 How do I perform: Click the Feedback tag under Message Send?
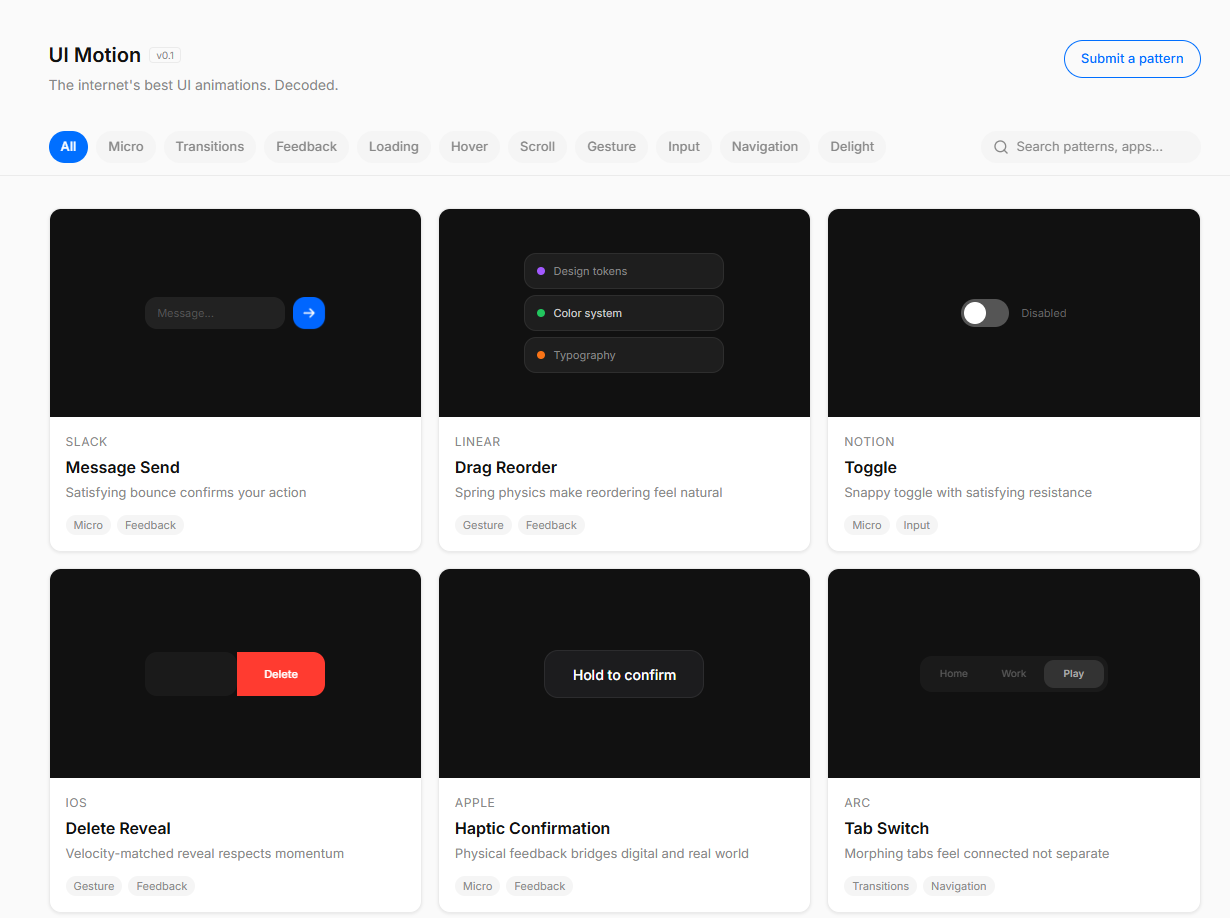click(x=150, y=524)
